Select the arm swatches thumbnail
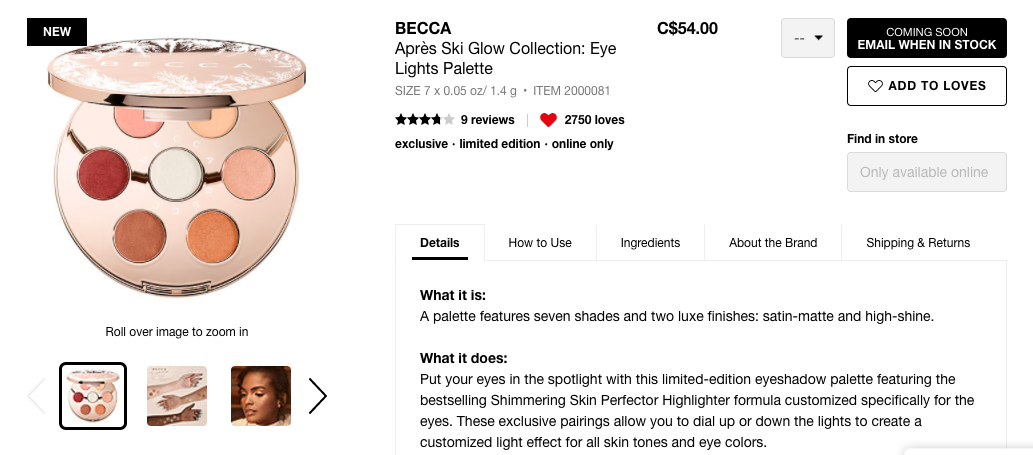Image resolution: width=1033 pixels, height=455 pixels. [x=177, y=396]
